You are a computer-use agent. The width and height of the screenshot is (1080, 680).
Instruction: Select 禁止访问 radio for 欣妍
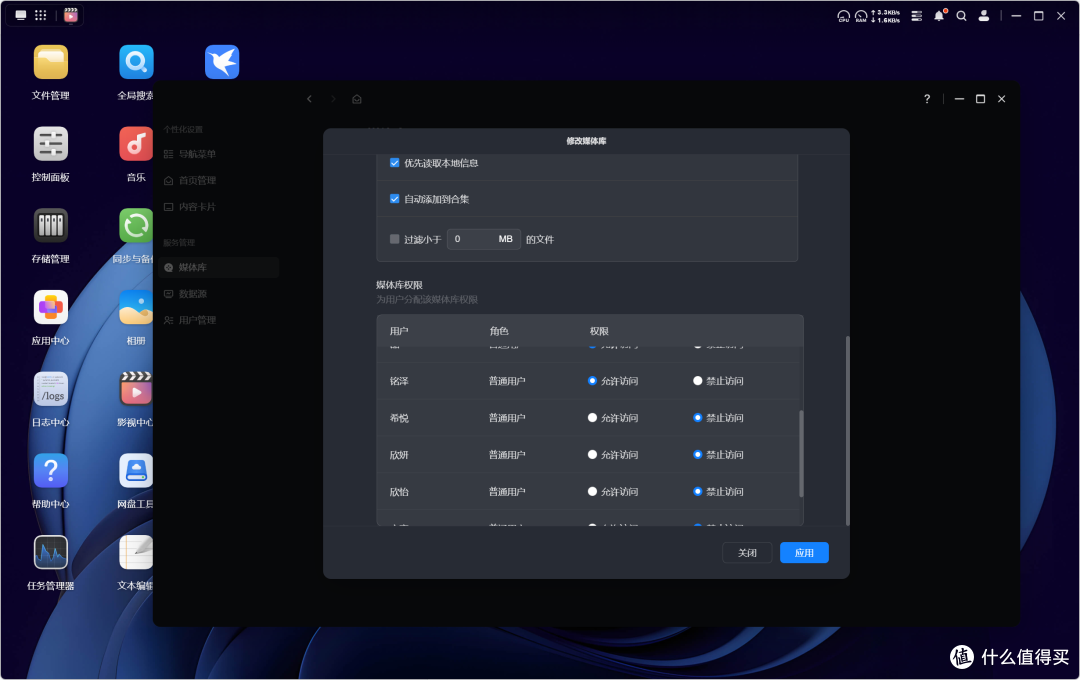click(698, 455)
